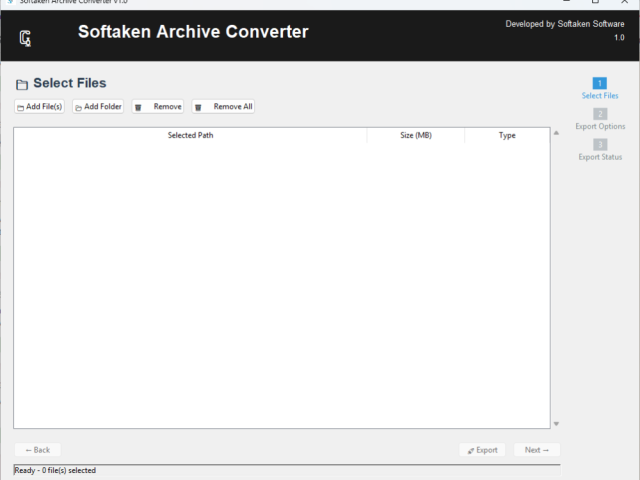Click step 2 number icon in wizard

pos(600,114)
